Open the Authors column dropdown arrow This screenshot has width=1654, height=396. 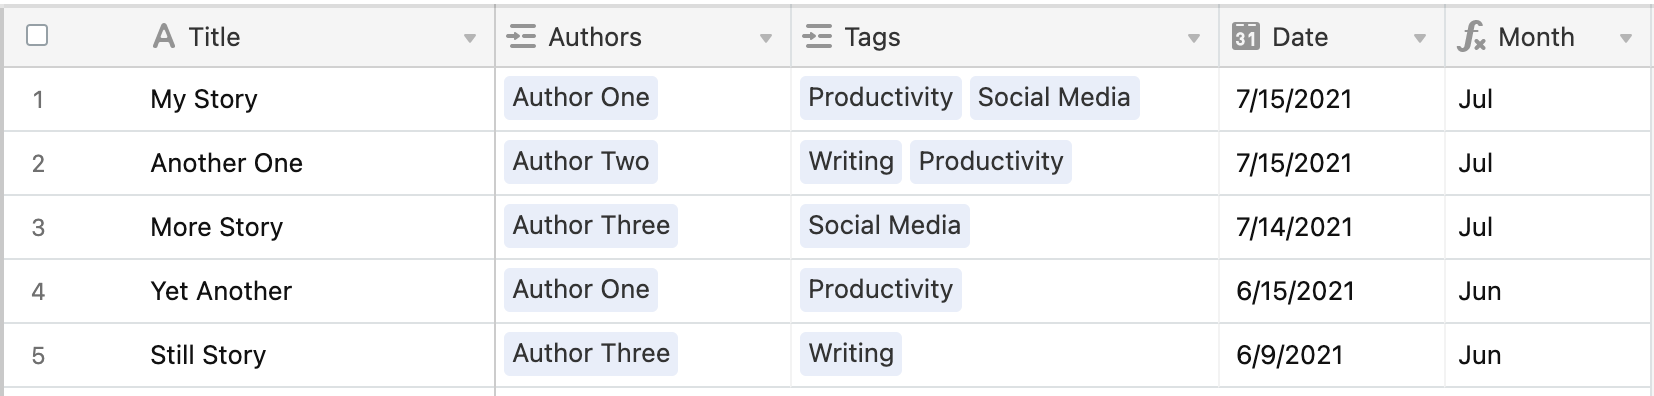(x=766, y=39)
